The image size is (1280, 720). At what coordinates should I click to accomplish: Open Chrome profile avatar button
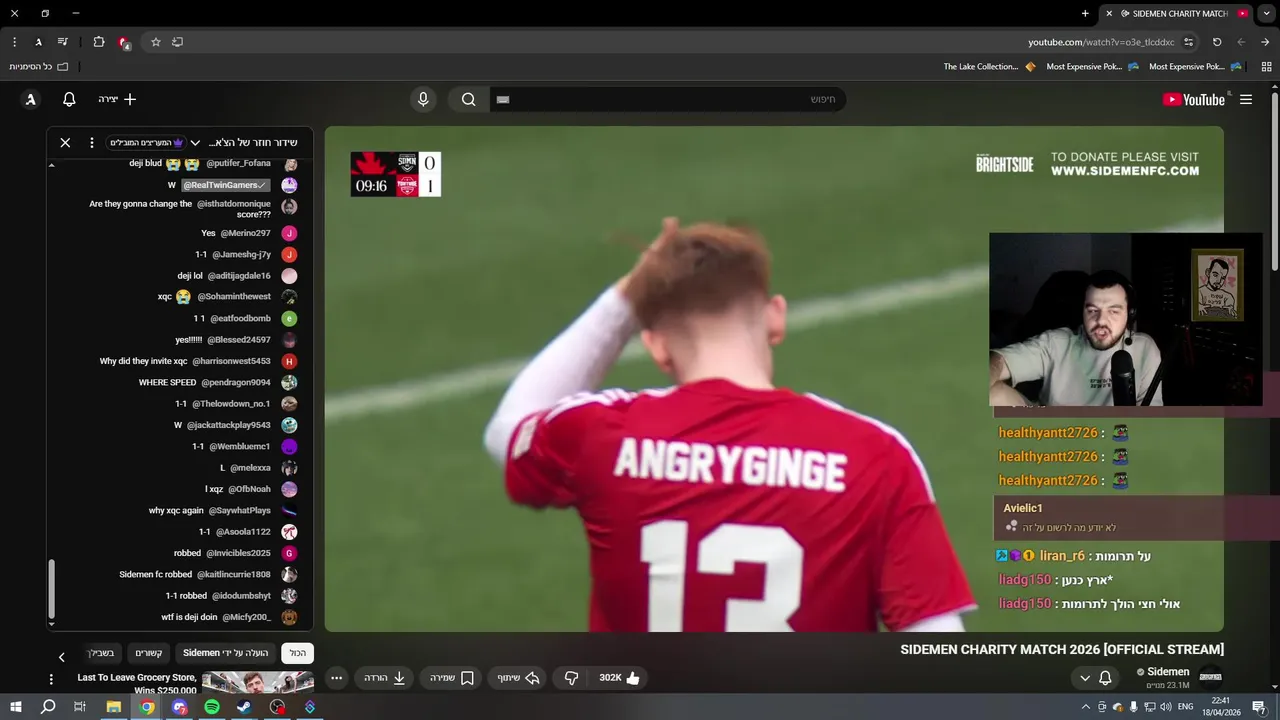pyautogui.click(x=38, y=42)
